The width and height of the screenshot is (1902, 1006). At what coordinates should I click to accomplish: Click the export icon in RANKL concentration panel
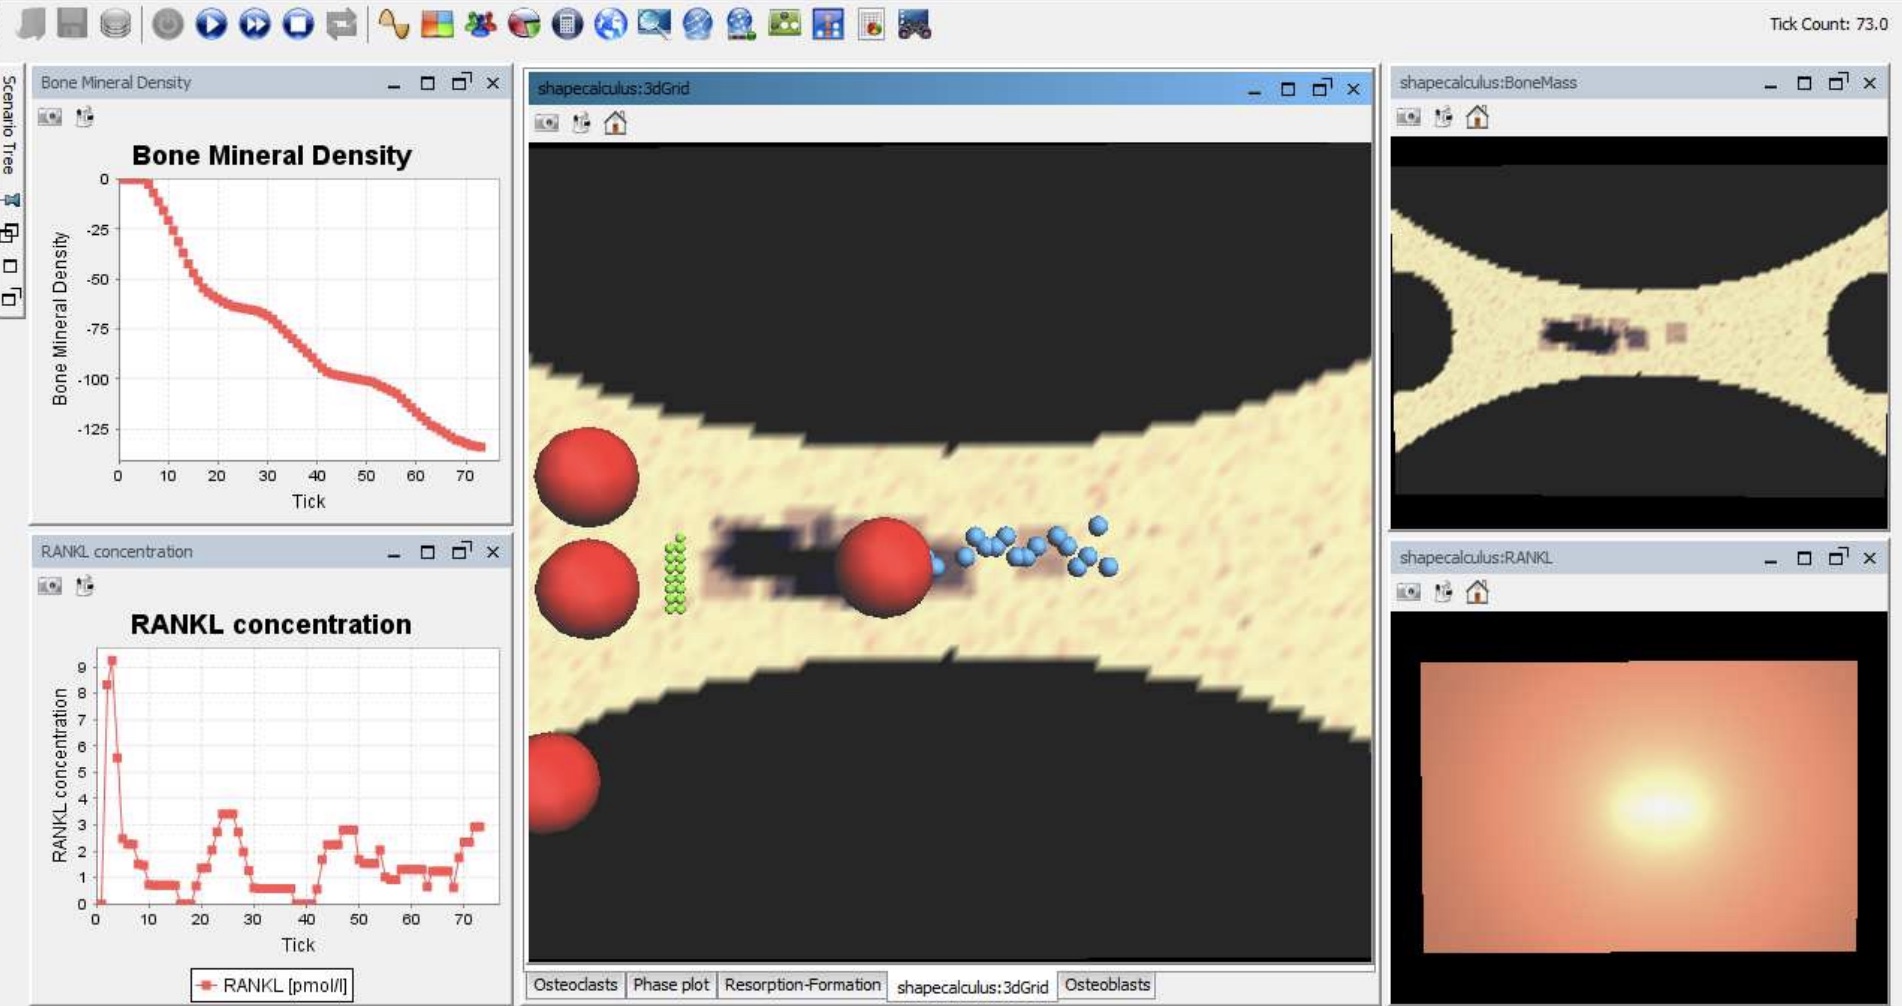(x=85, y=586)
